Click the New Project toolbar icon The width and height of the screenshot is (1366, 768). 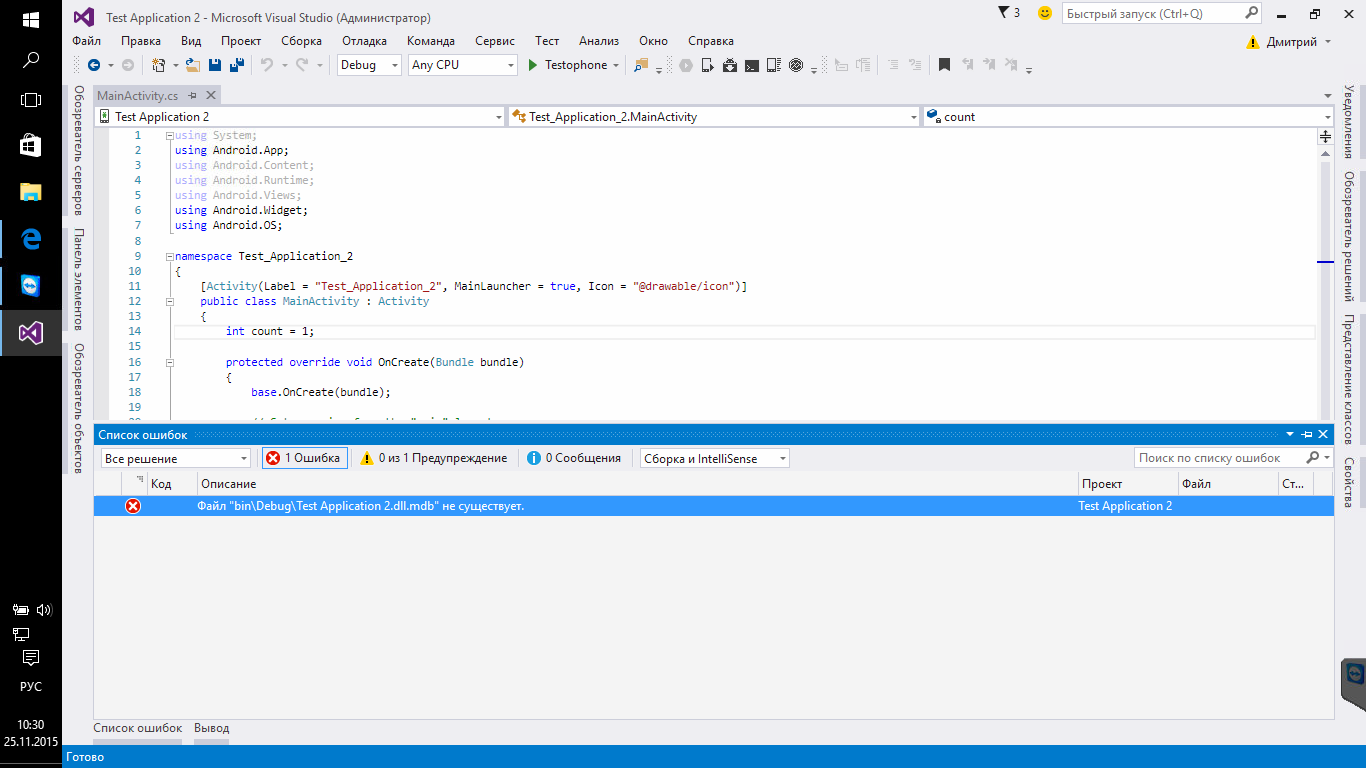click(158, 65)
